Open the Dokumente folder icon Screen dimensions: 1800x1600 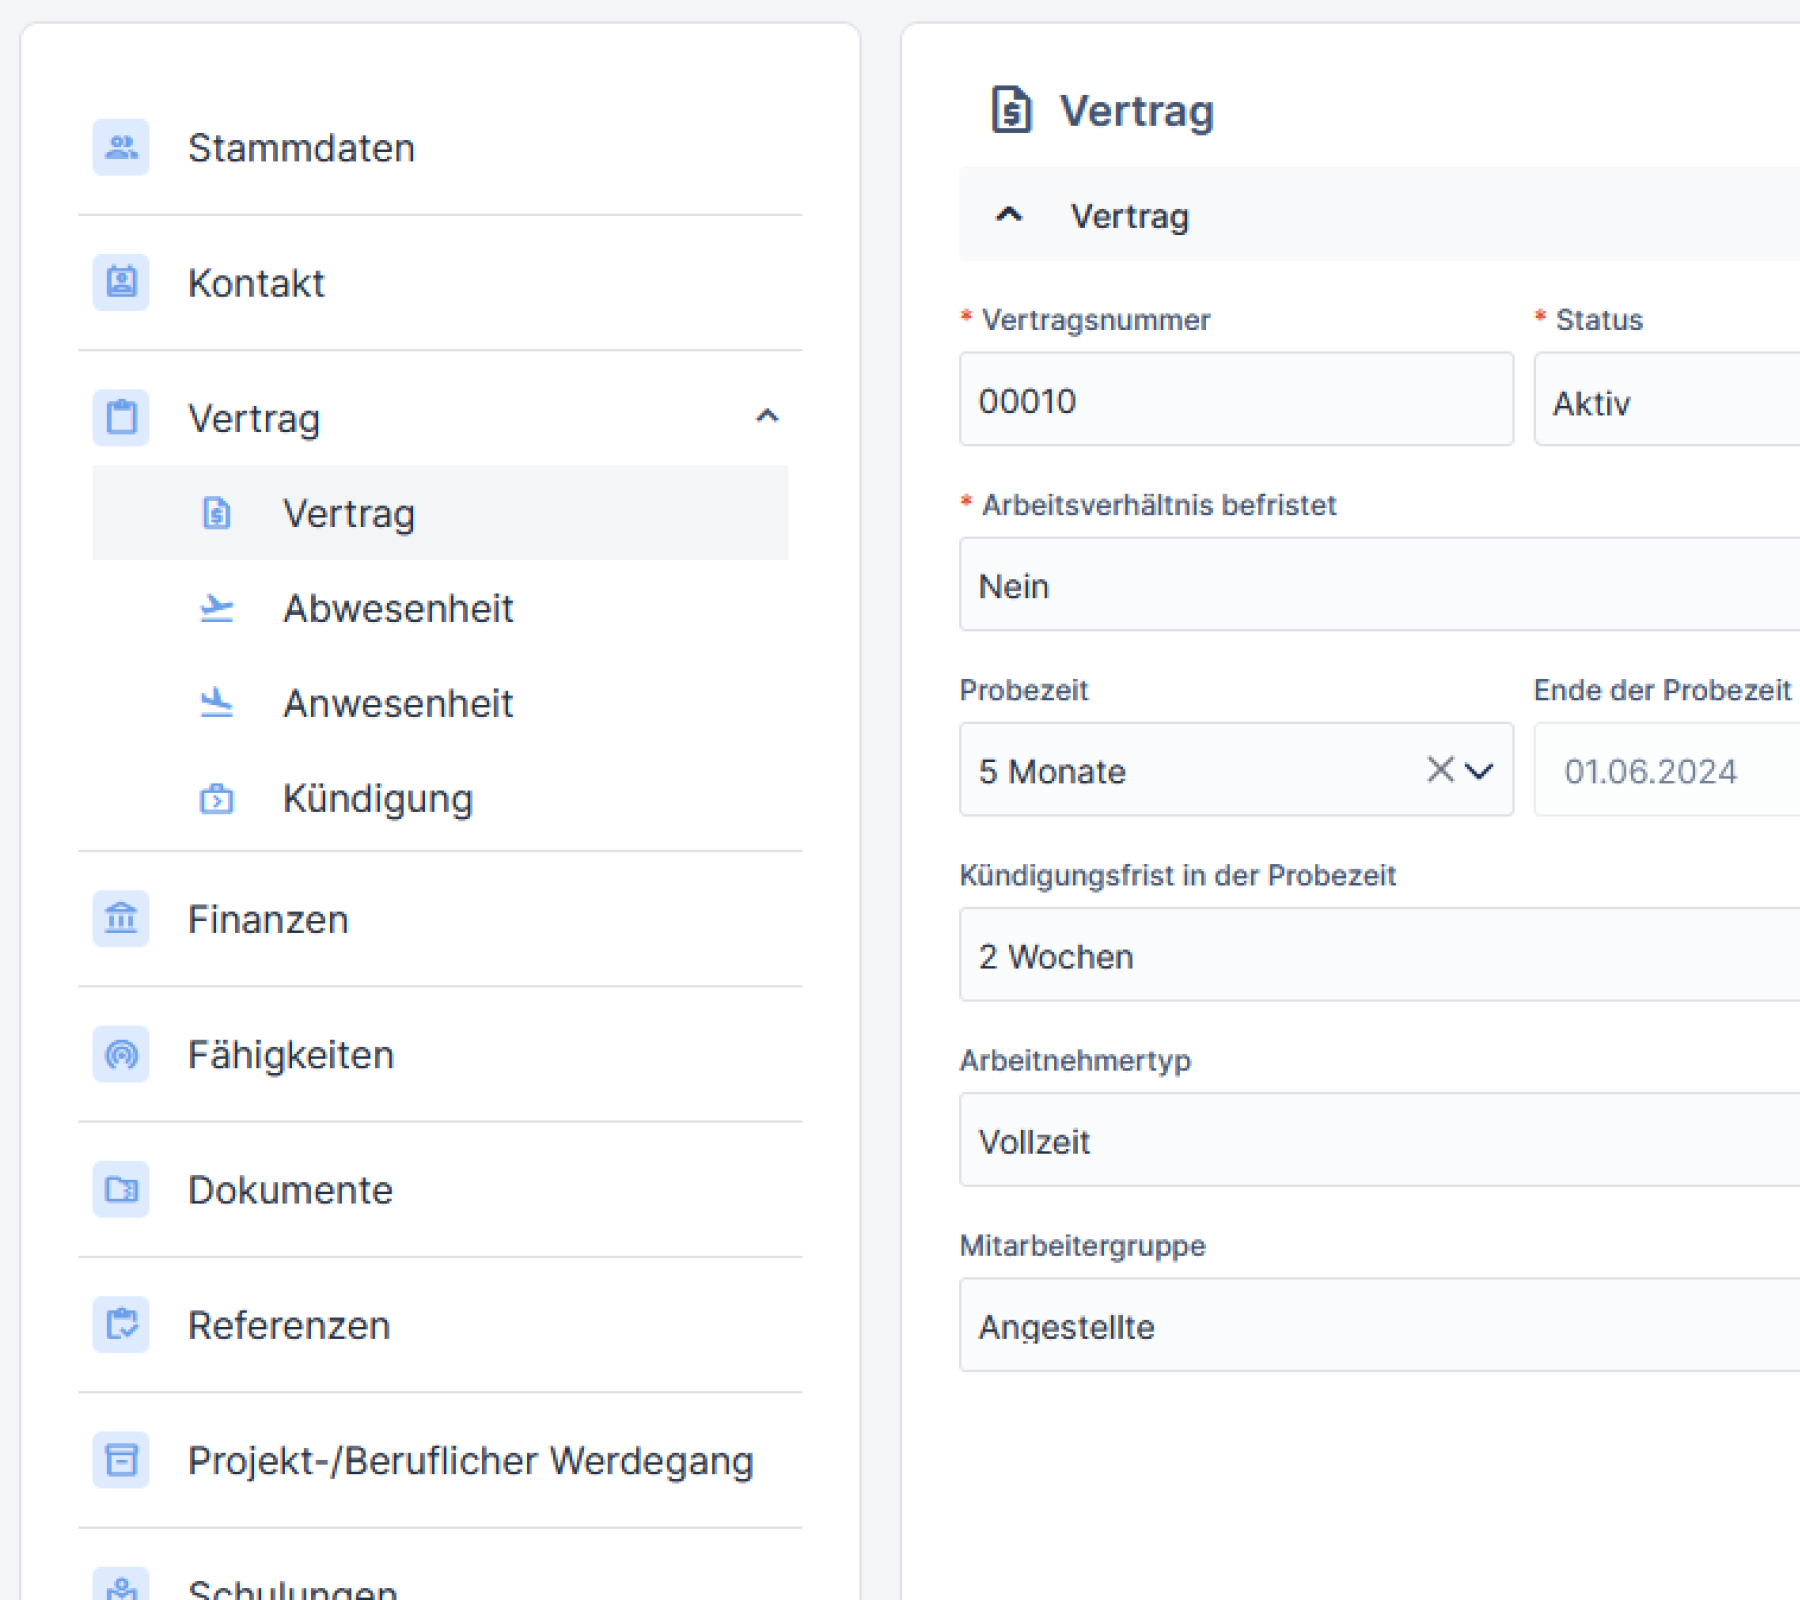coord(120,1190)
